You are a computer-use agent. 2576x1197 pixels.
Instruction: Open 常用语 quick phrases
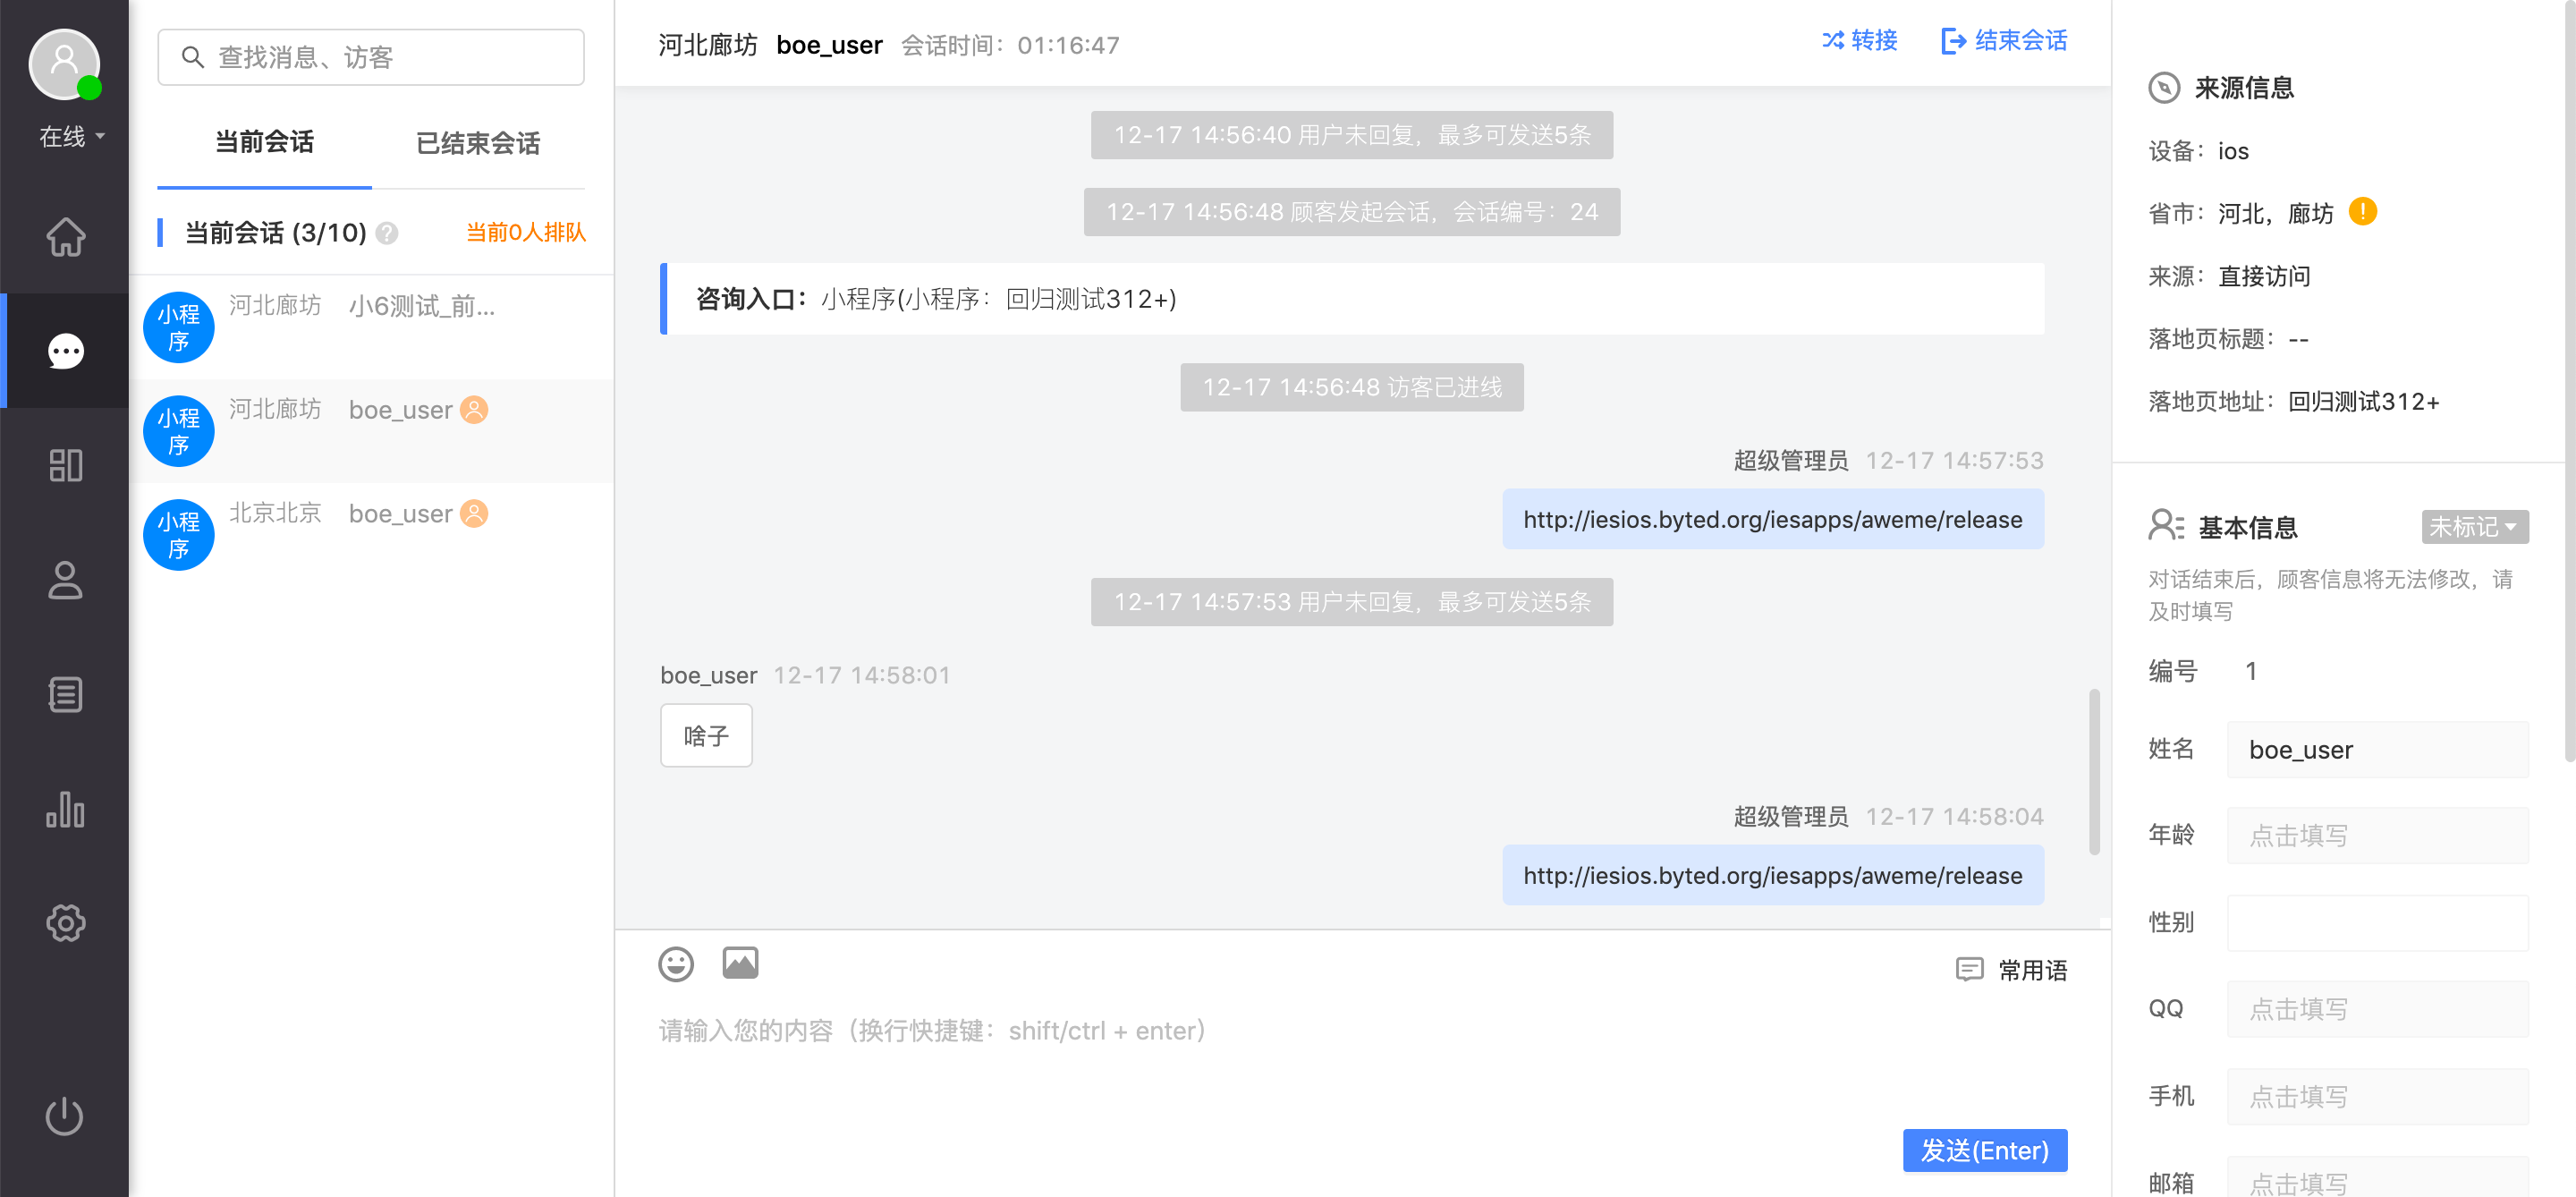(x=2011, y=970)
